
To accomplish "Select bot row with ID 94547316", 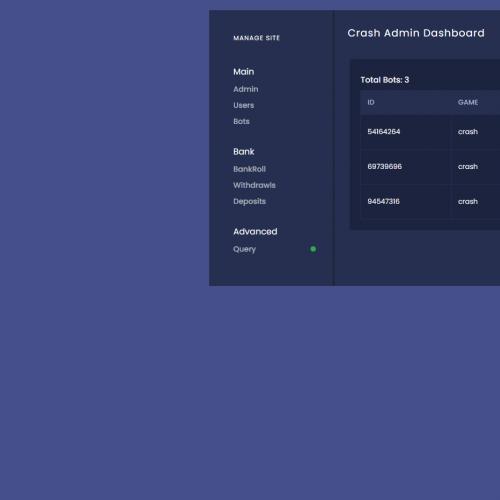I will (430, 202).
